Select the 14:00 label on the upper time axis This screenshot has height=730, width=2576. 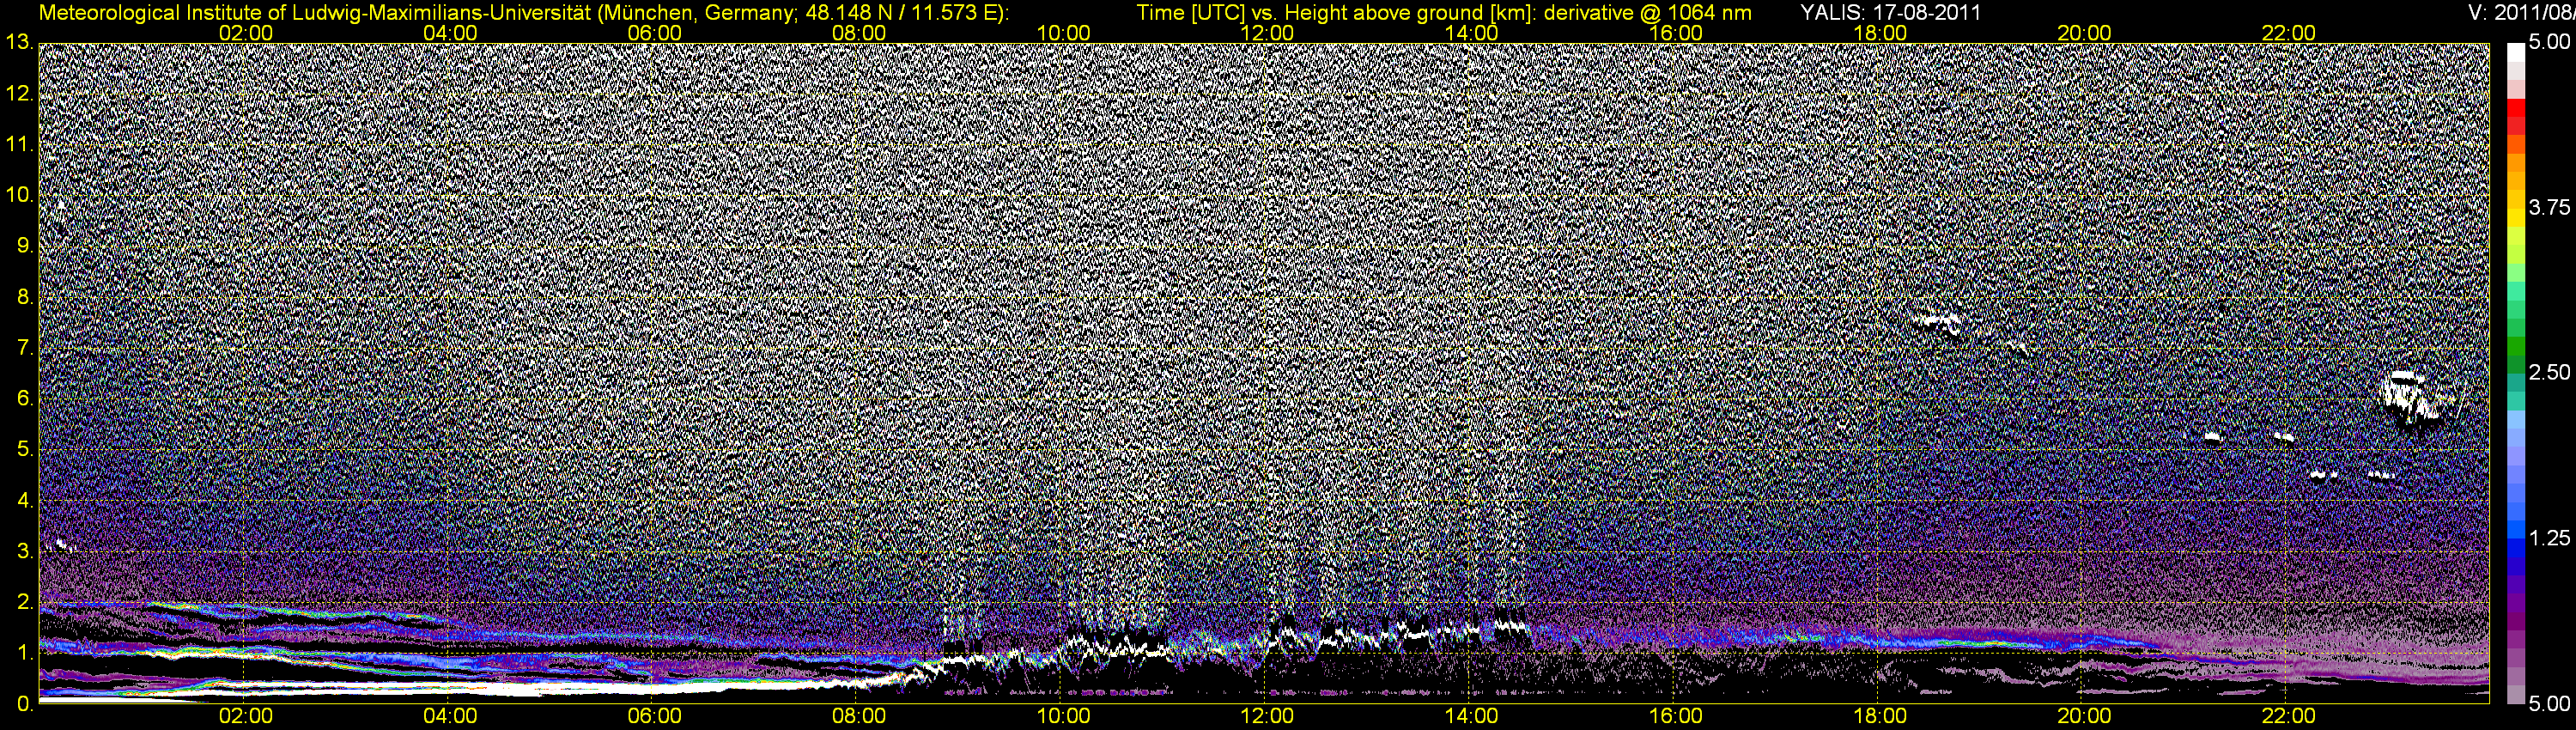tap(1472, 33)
